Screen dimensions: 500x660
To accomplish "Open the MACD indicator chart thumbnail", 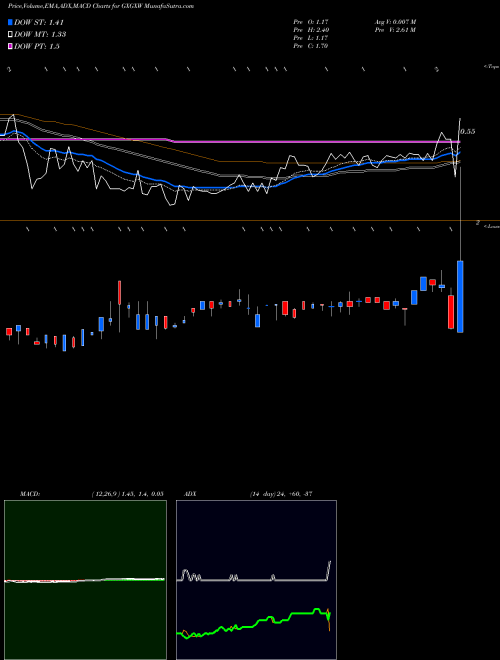I will tap(85, 580).
